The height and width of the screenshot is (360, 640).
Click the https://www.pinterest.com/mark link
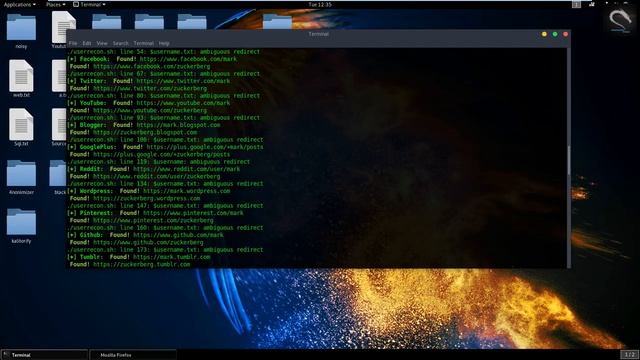[193, 213]
